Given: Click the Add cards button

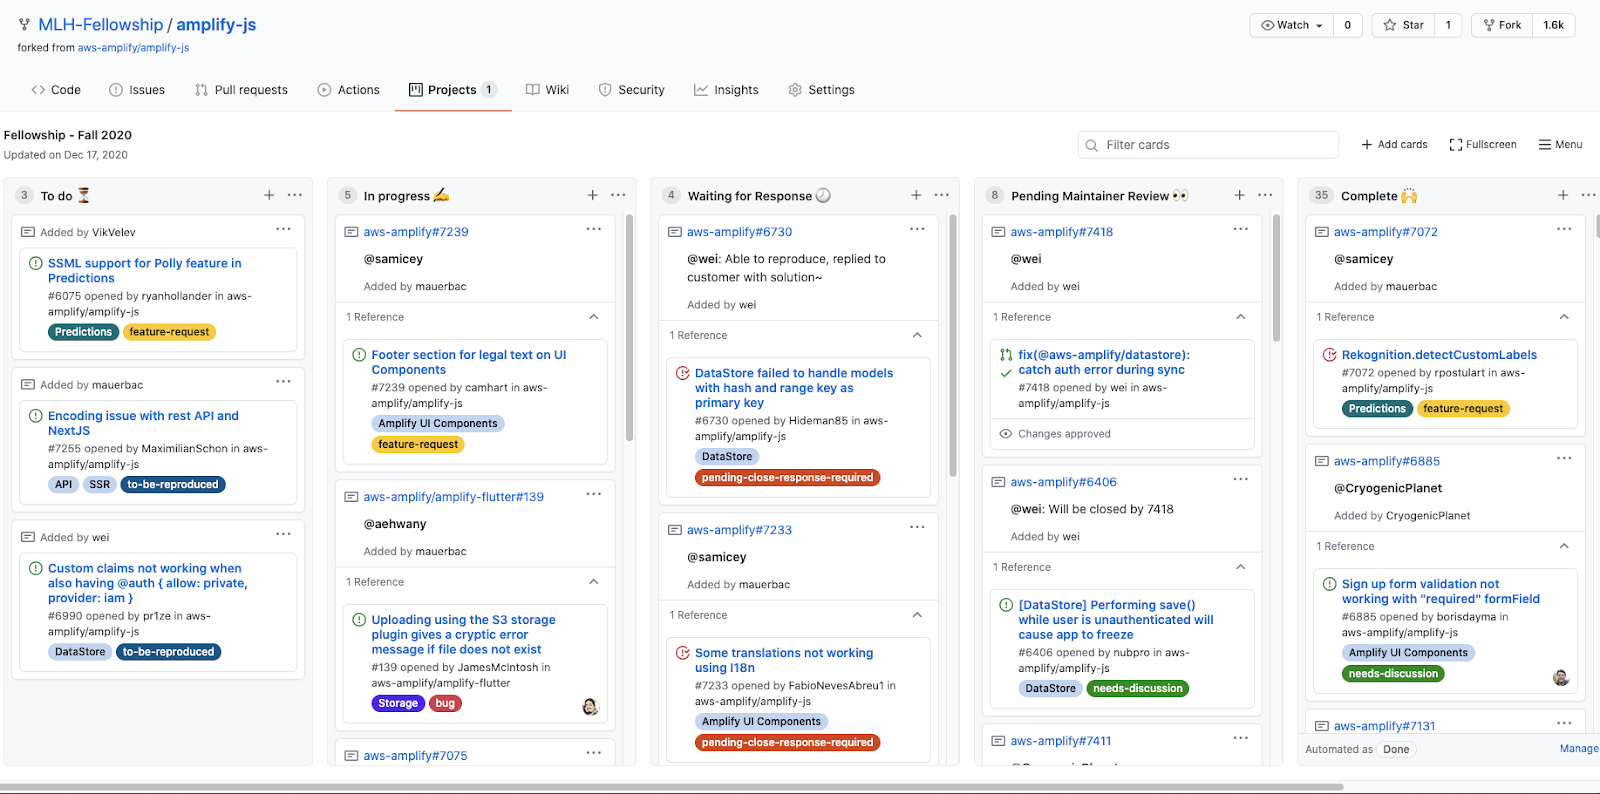Looking at the screenshot, I should pos(1394,145).
